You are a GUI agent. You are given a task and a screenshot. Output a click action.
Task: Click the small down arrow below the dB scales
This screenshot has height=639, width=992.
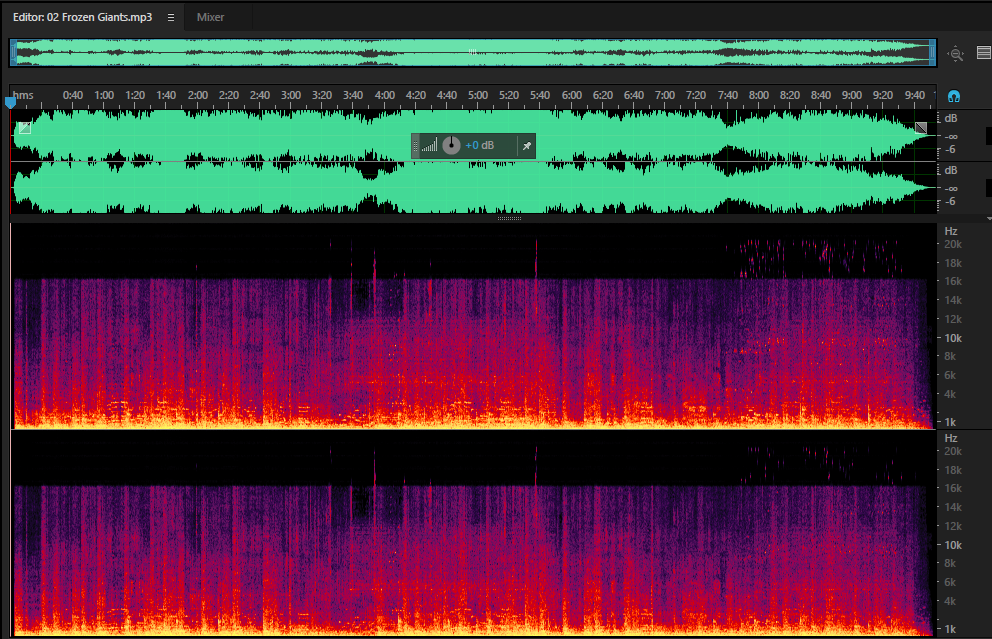(989, 218)
